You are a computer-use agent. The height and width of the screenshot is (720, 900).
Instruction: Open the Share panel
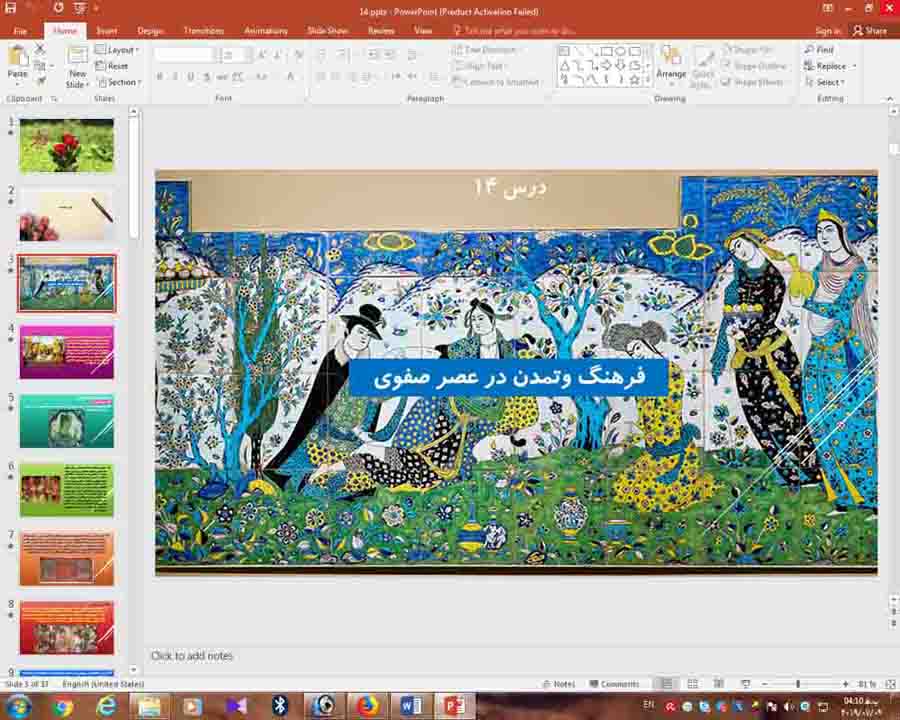[870, 30]
